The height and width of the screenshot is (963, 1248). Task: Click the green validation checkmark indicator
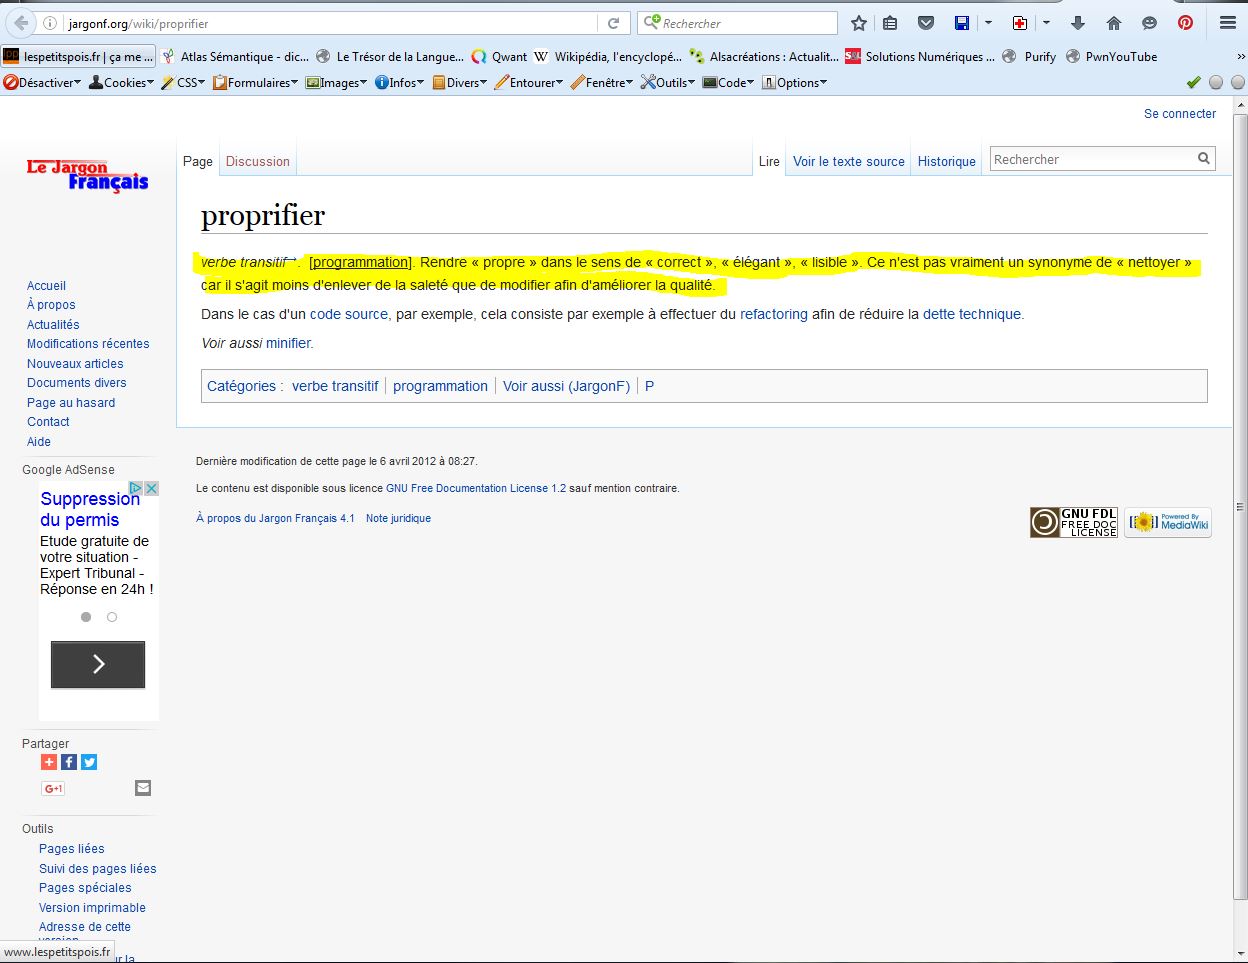(x=1193, y=82)
